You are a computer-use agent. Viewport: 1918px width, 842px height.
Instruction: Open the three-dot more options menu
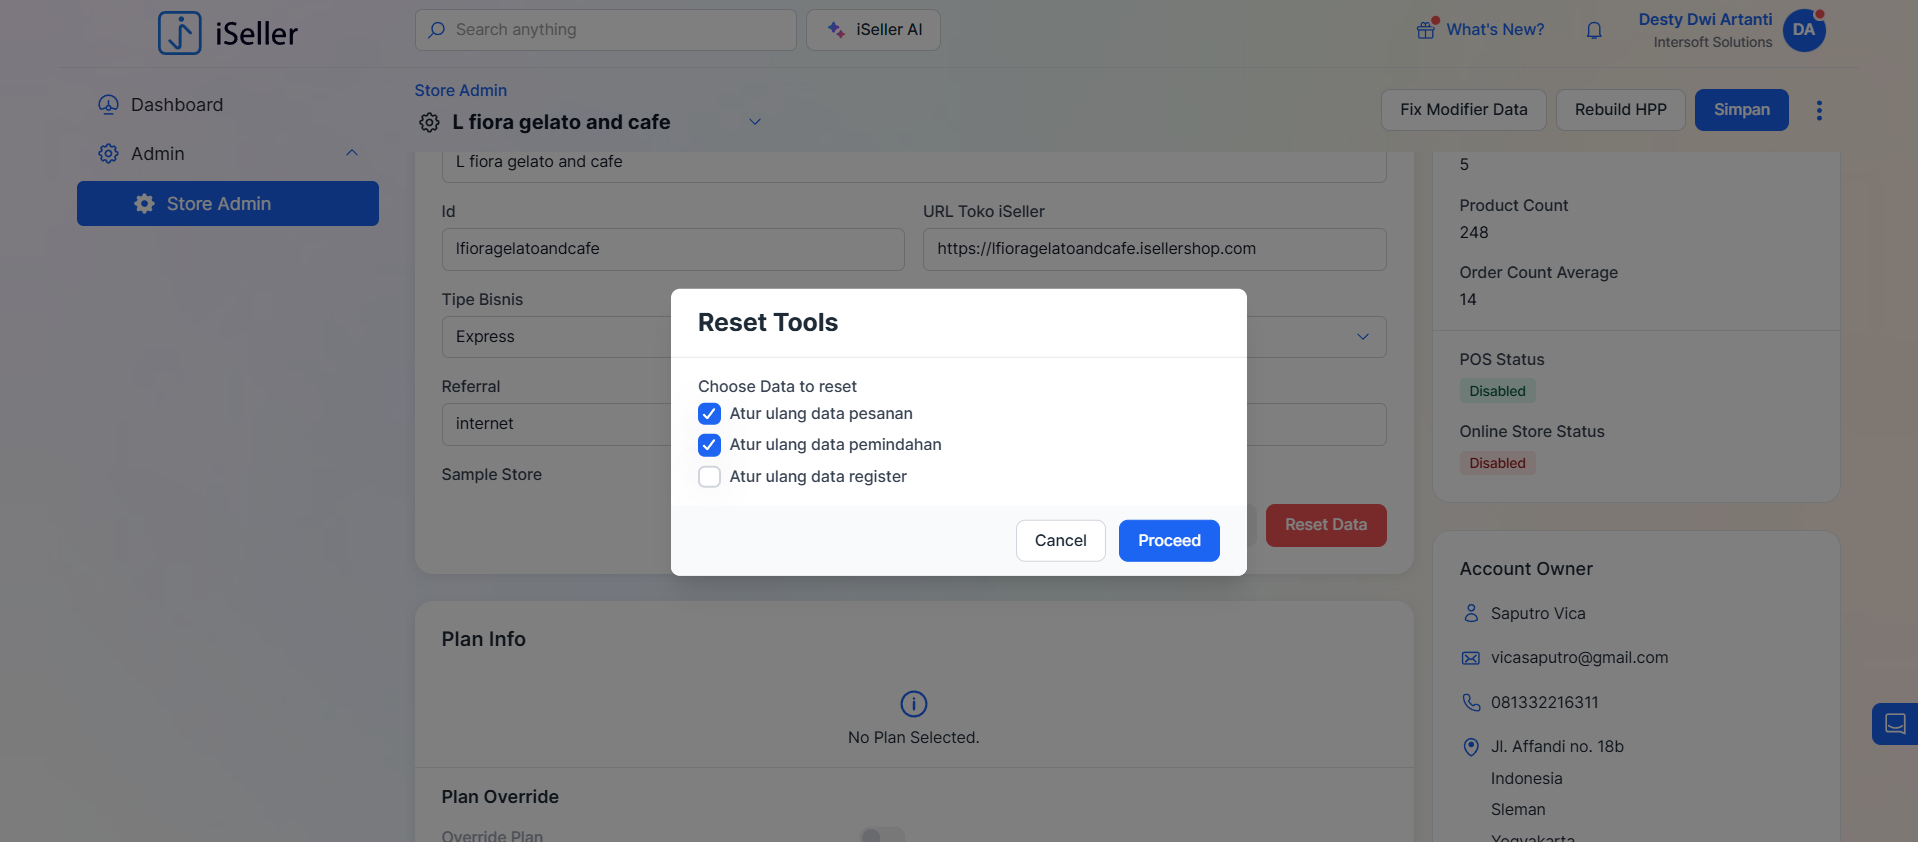coord(1819,110)
